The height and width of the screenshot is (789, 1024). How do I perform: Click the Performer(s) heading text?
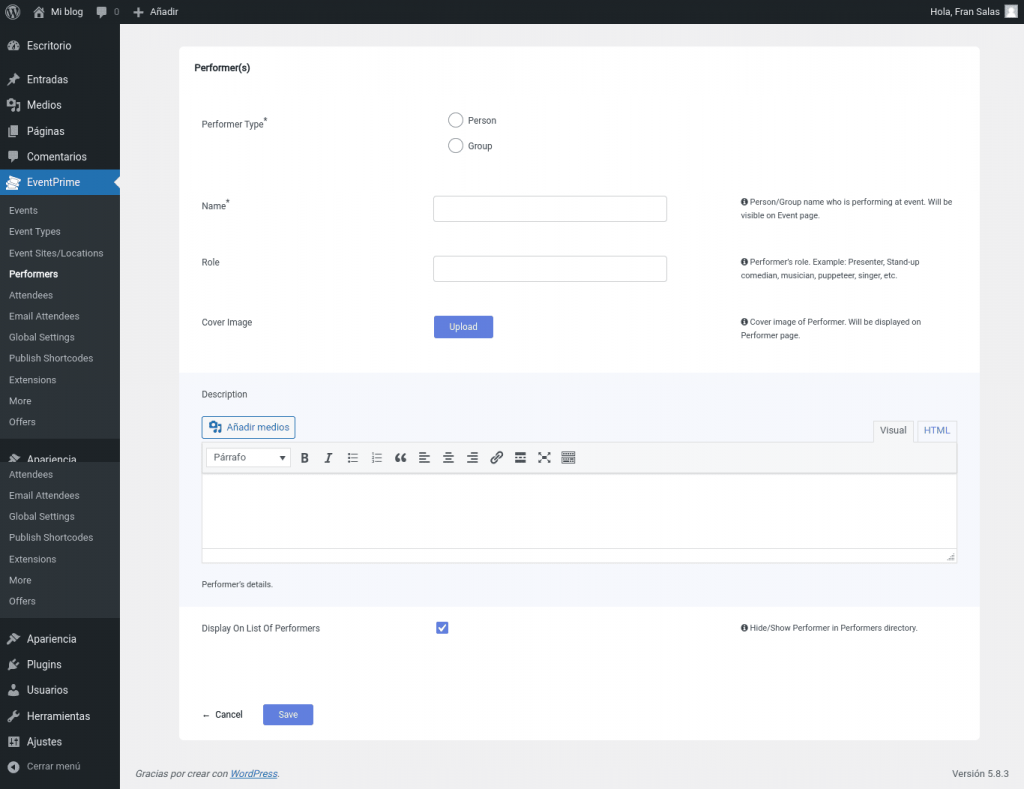click(x=222, y=68)
